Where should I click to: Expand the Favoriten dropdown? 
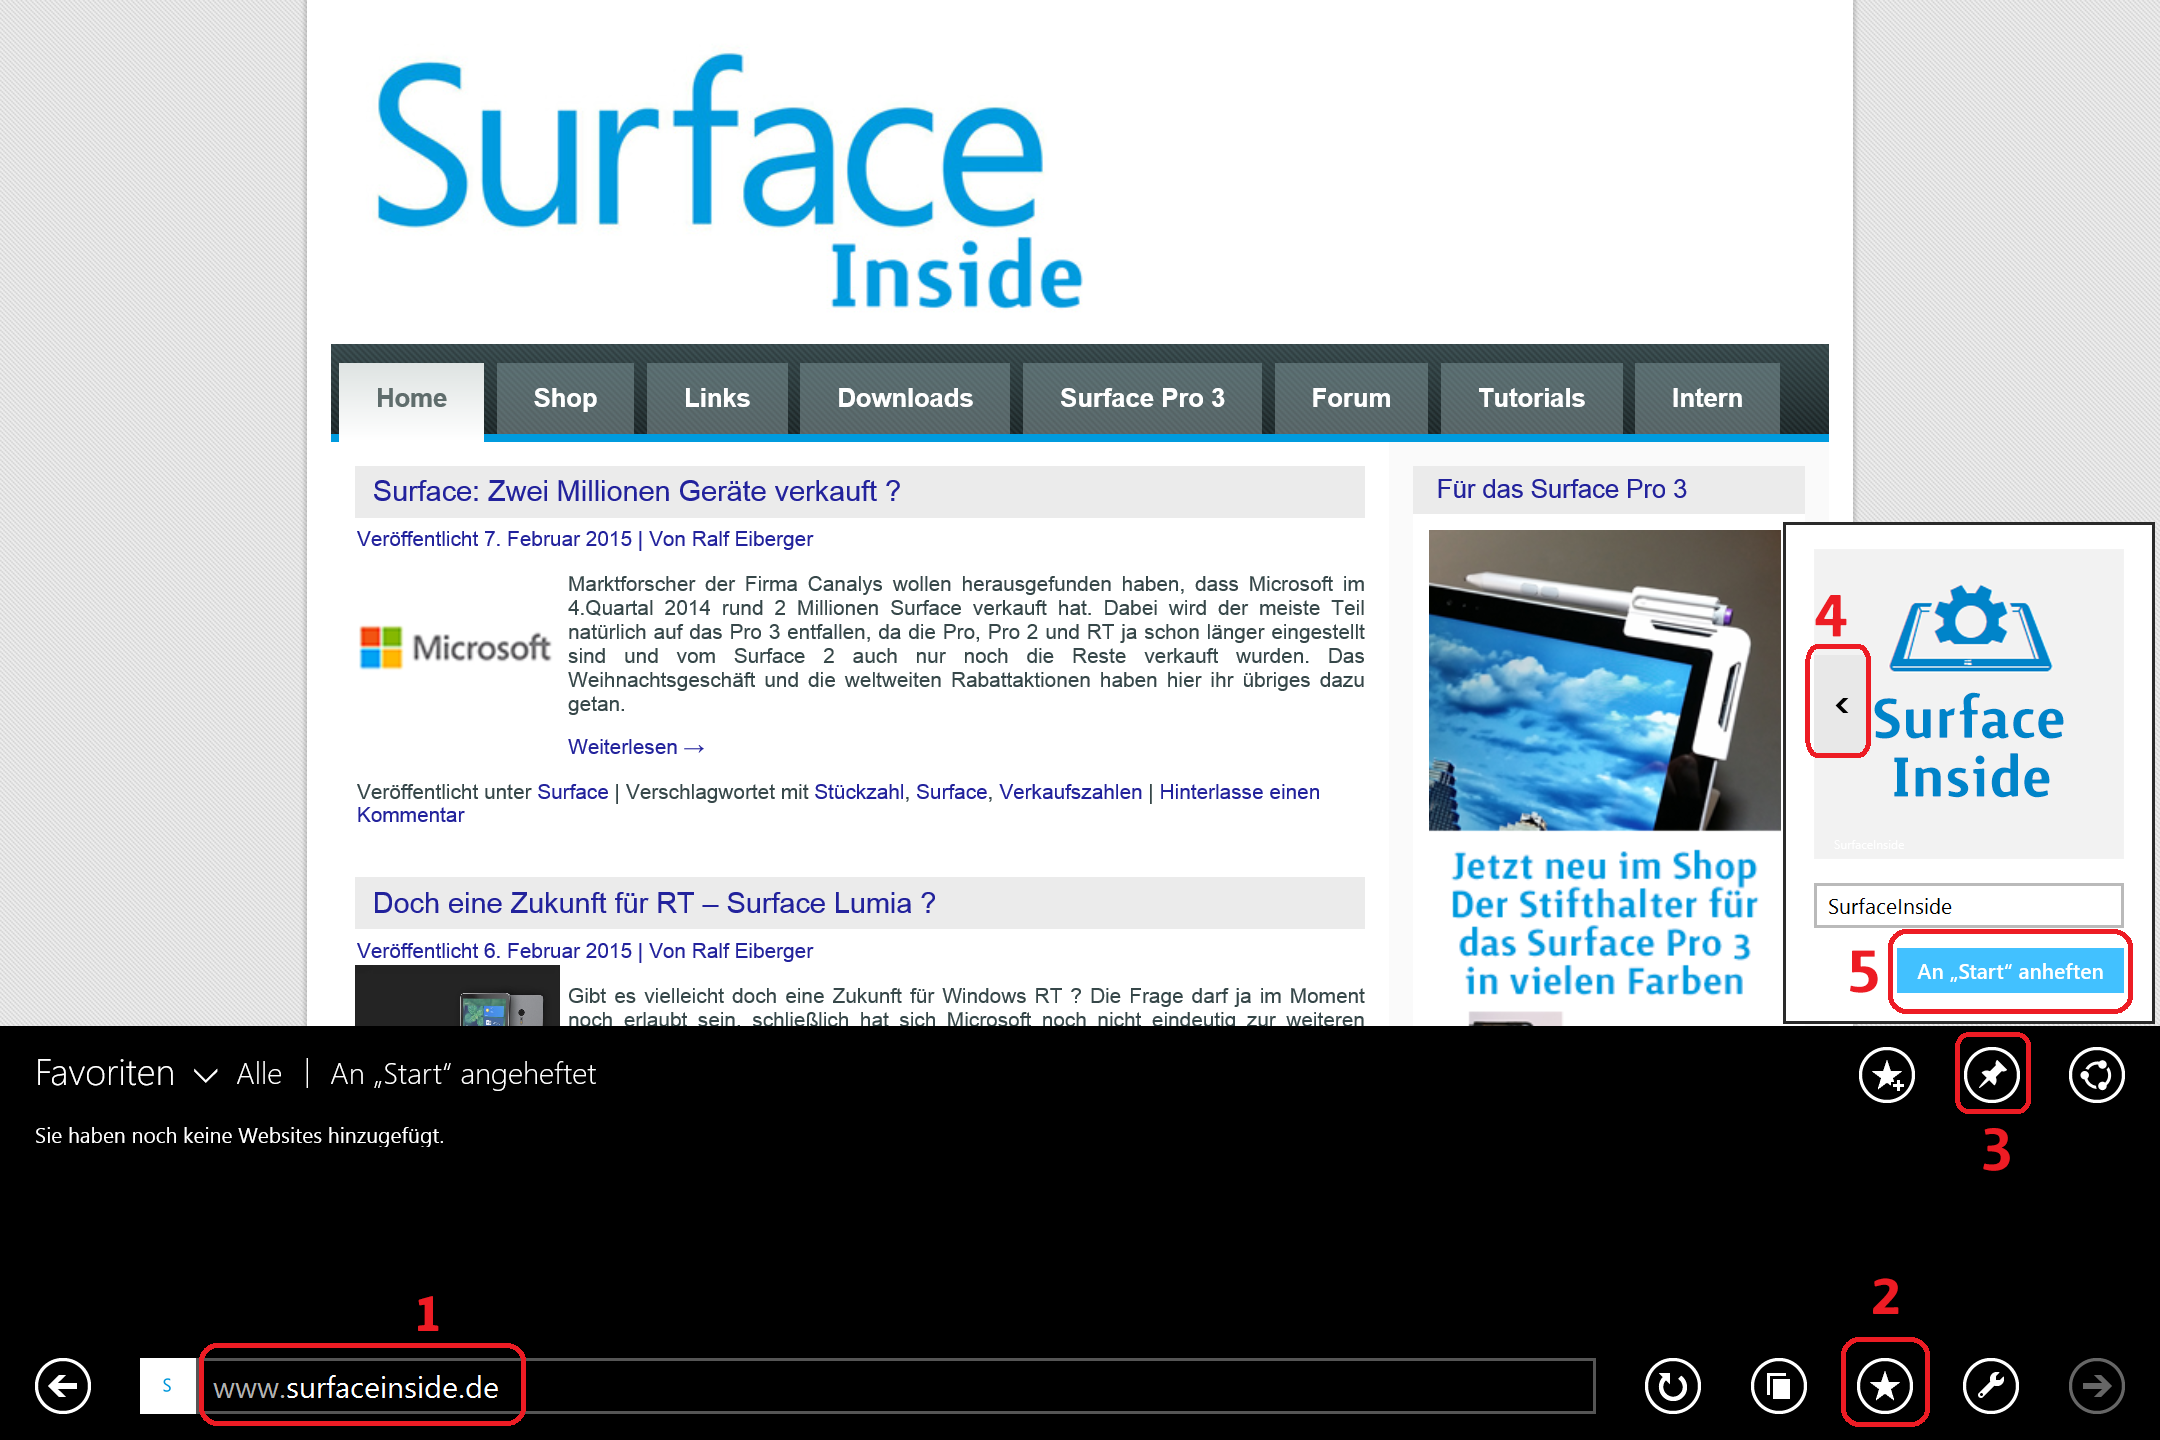click(126, 1074)
